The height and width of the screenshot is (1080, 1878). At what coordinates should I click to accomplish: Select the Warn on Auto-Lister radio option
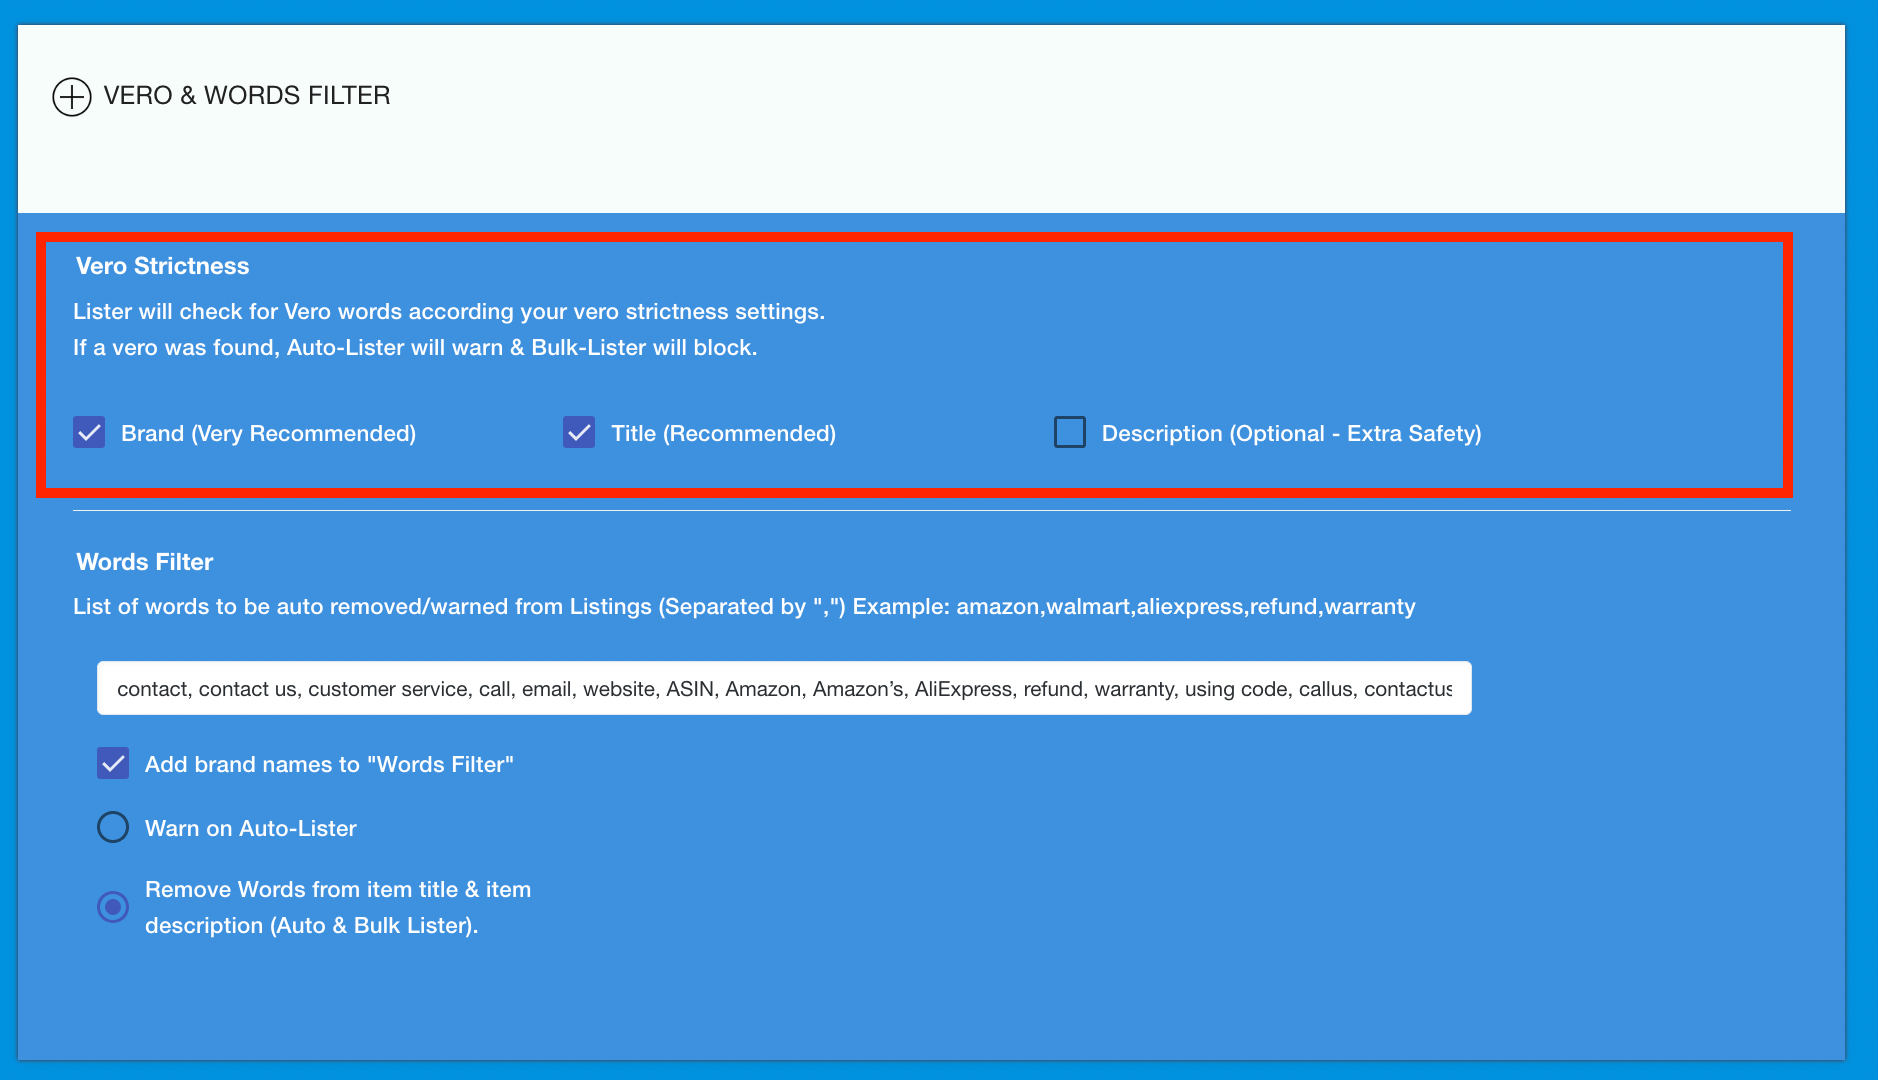point(113,827)
